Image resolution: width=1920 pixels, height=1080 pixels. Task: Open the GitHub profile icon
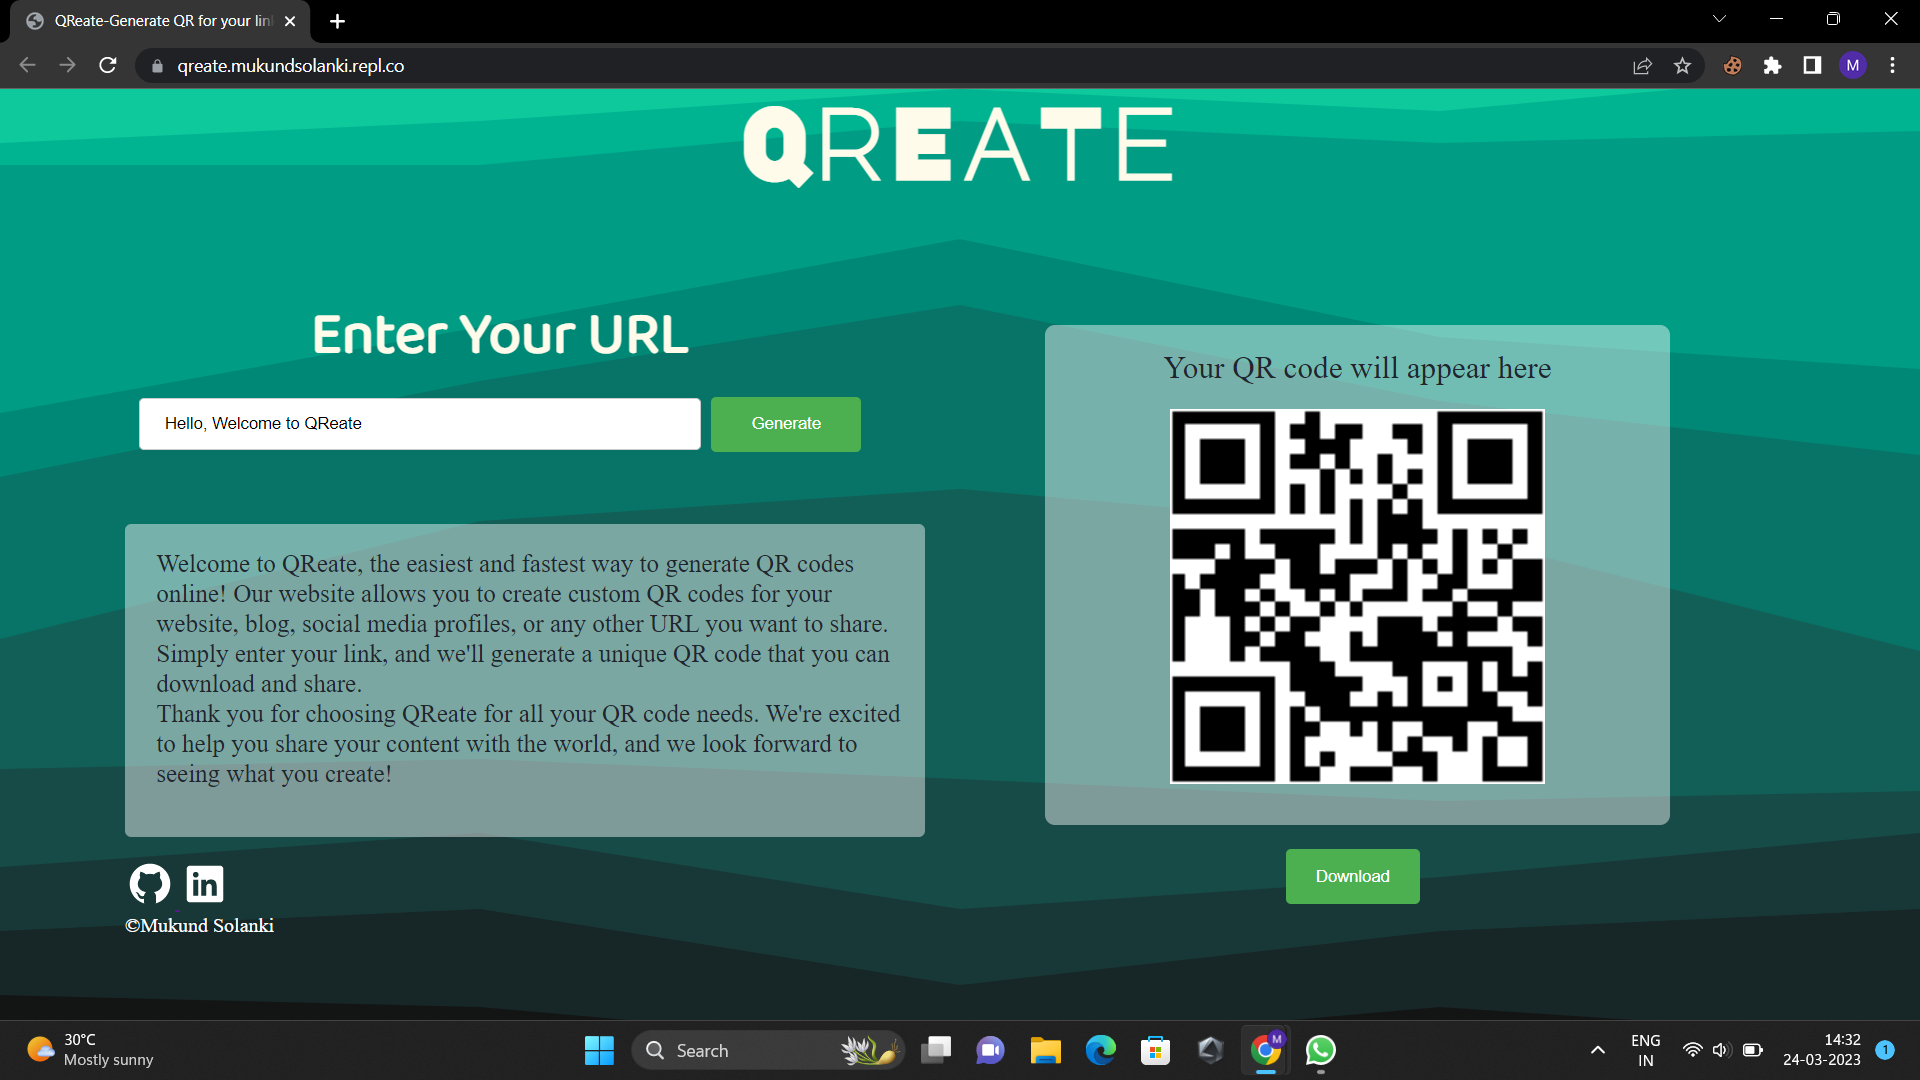point(149,883)
